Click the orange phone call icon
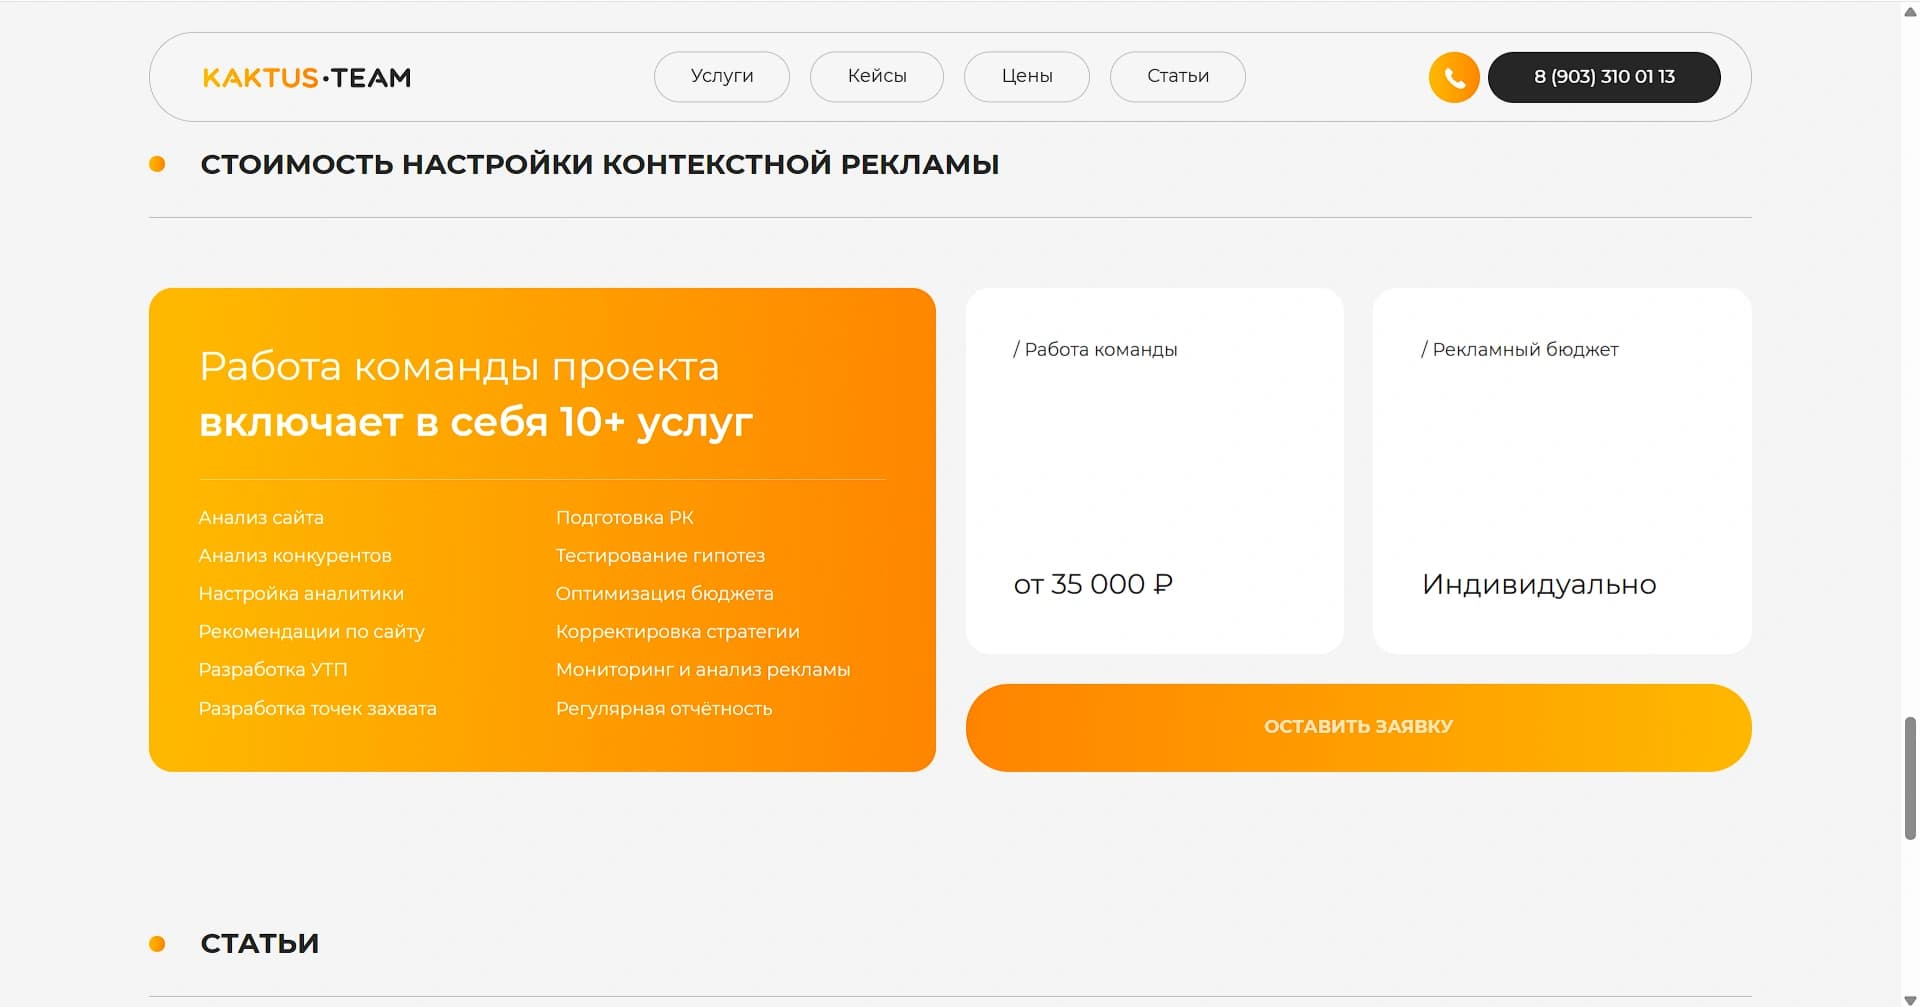Image resolution: width=1920 pixels, height=1007 pixels. click(x=1453, y=76)
